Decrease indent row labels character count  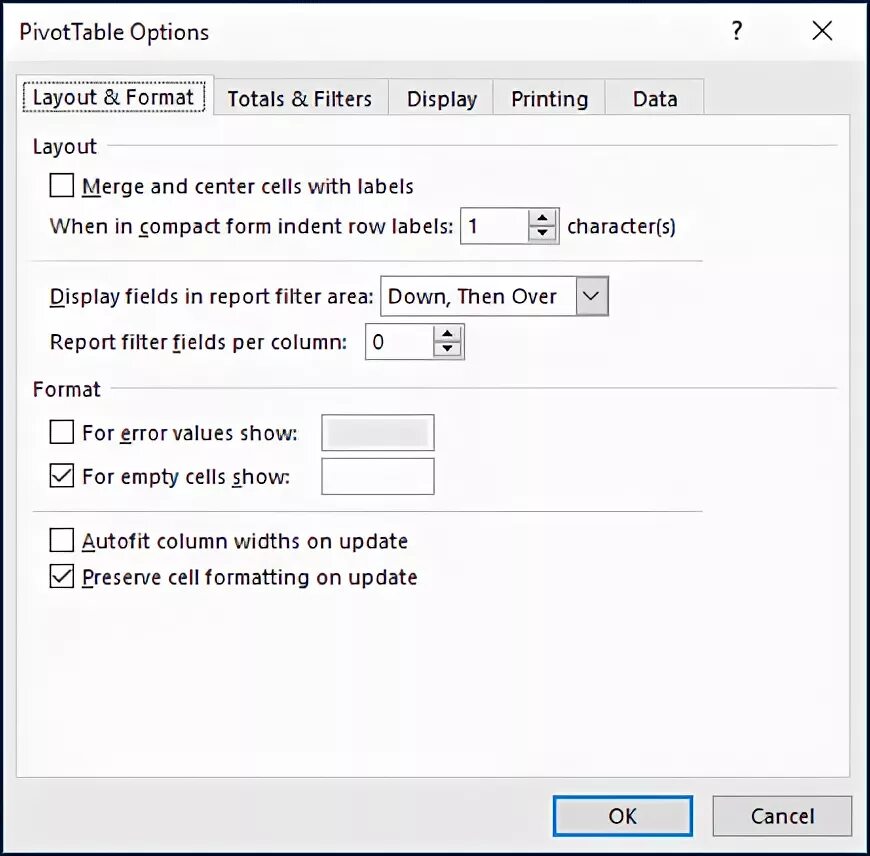[x=542, y=234]
